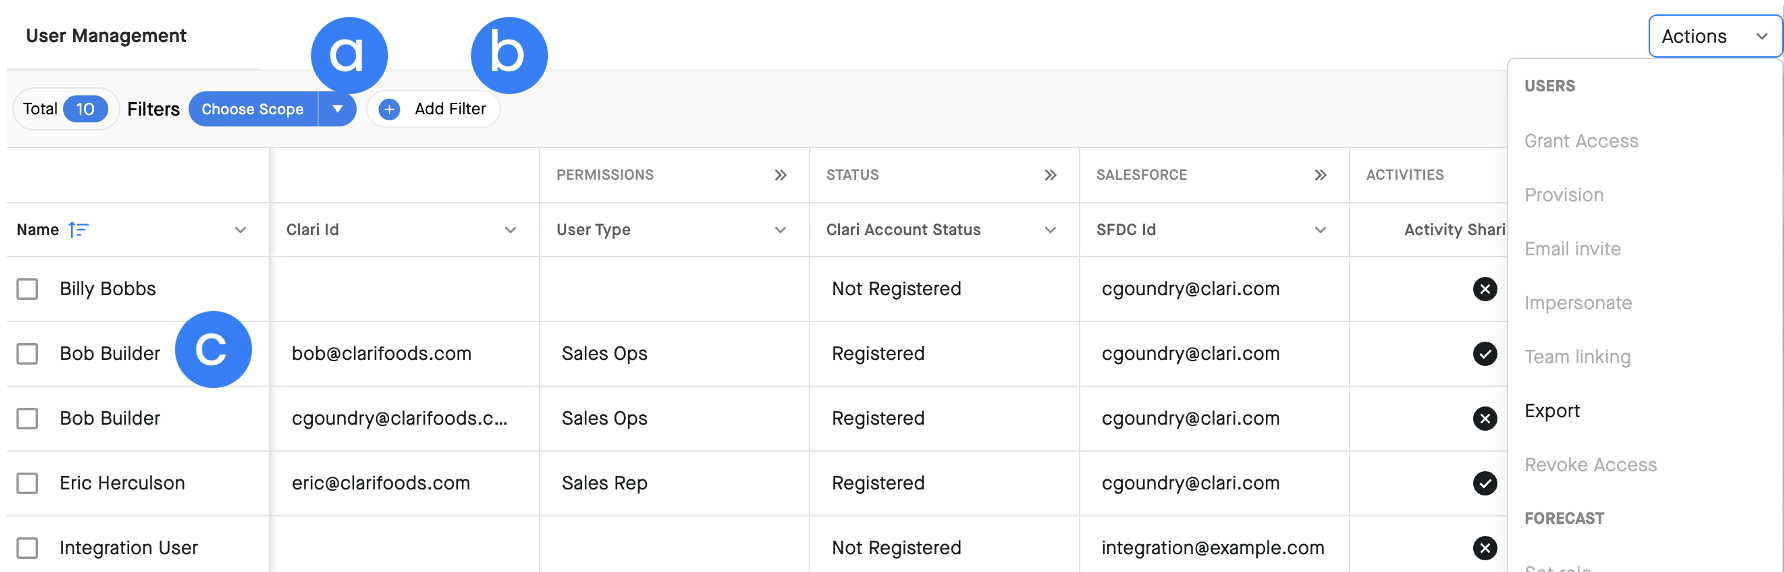Select Email invite menu item

[1572, 249]
